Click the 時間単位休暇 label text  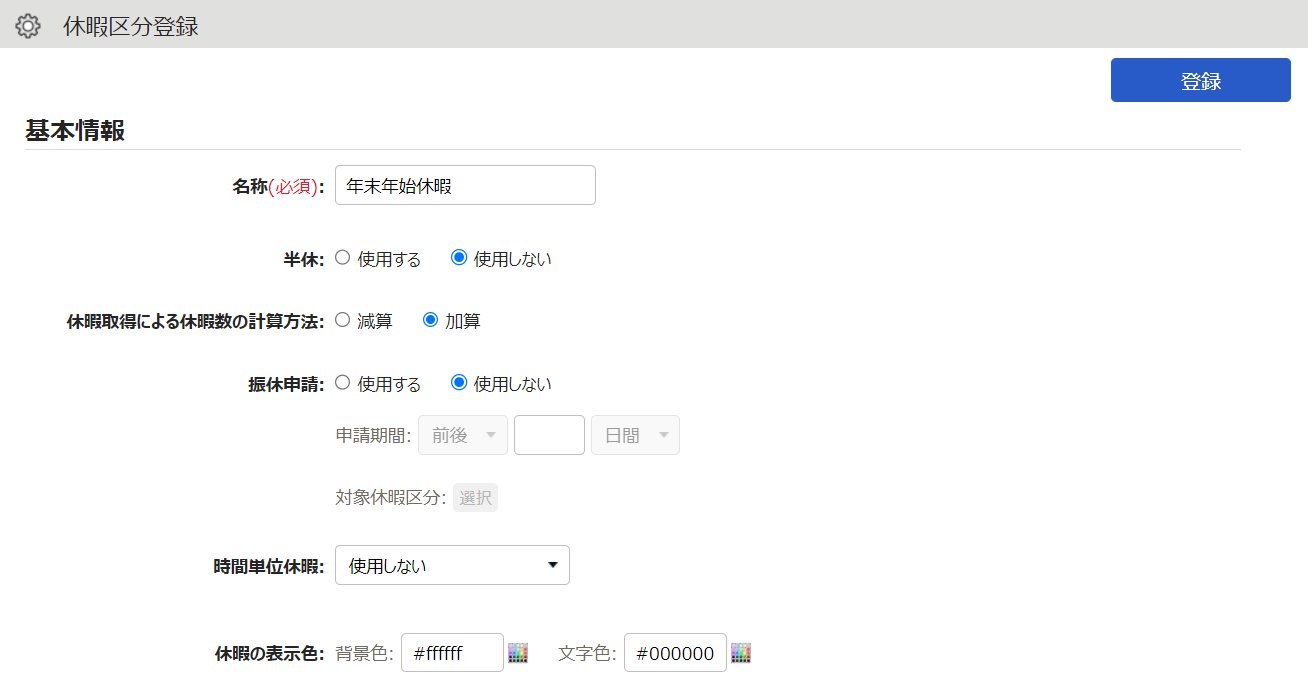click(x=270, y=566)
